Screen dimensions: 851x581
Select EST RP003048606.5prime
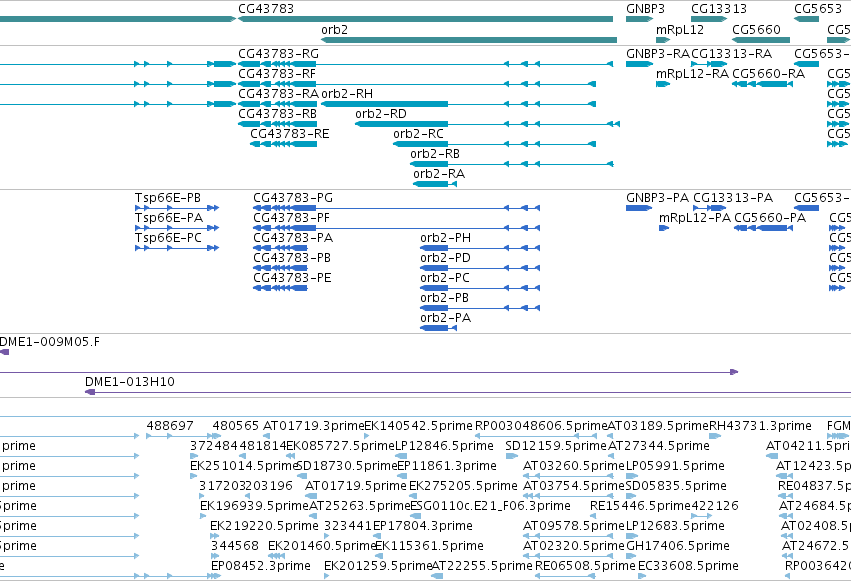(x=541, y=426)
